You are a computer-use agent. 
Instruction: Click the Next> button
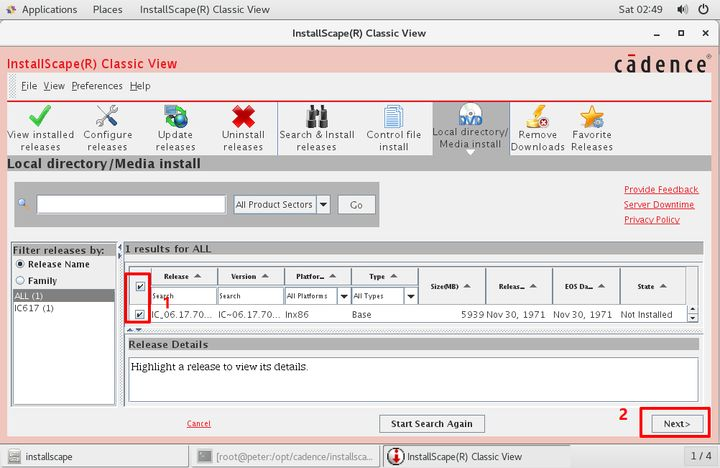click(x=676, y=423)
